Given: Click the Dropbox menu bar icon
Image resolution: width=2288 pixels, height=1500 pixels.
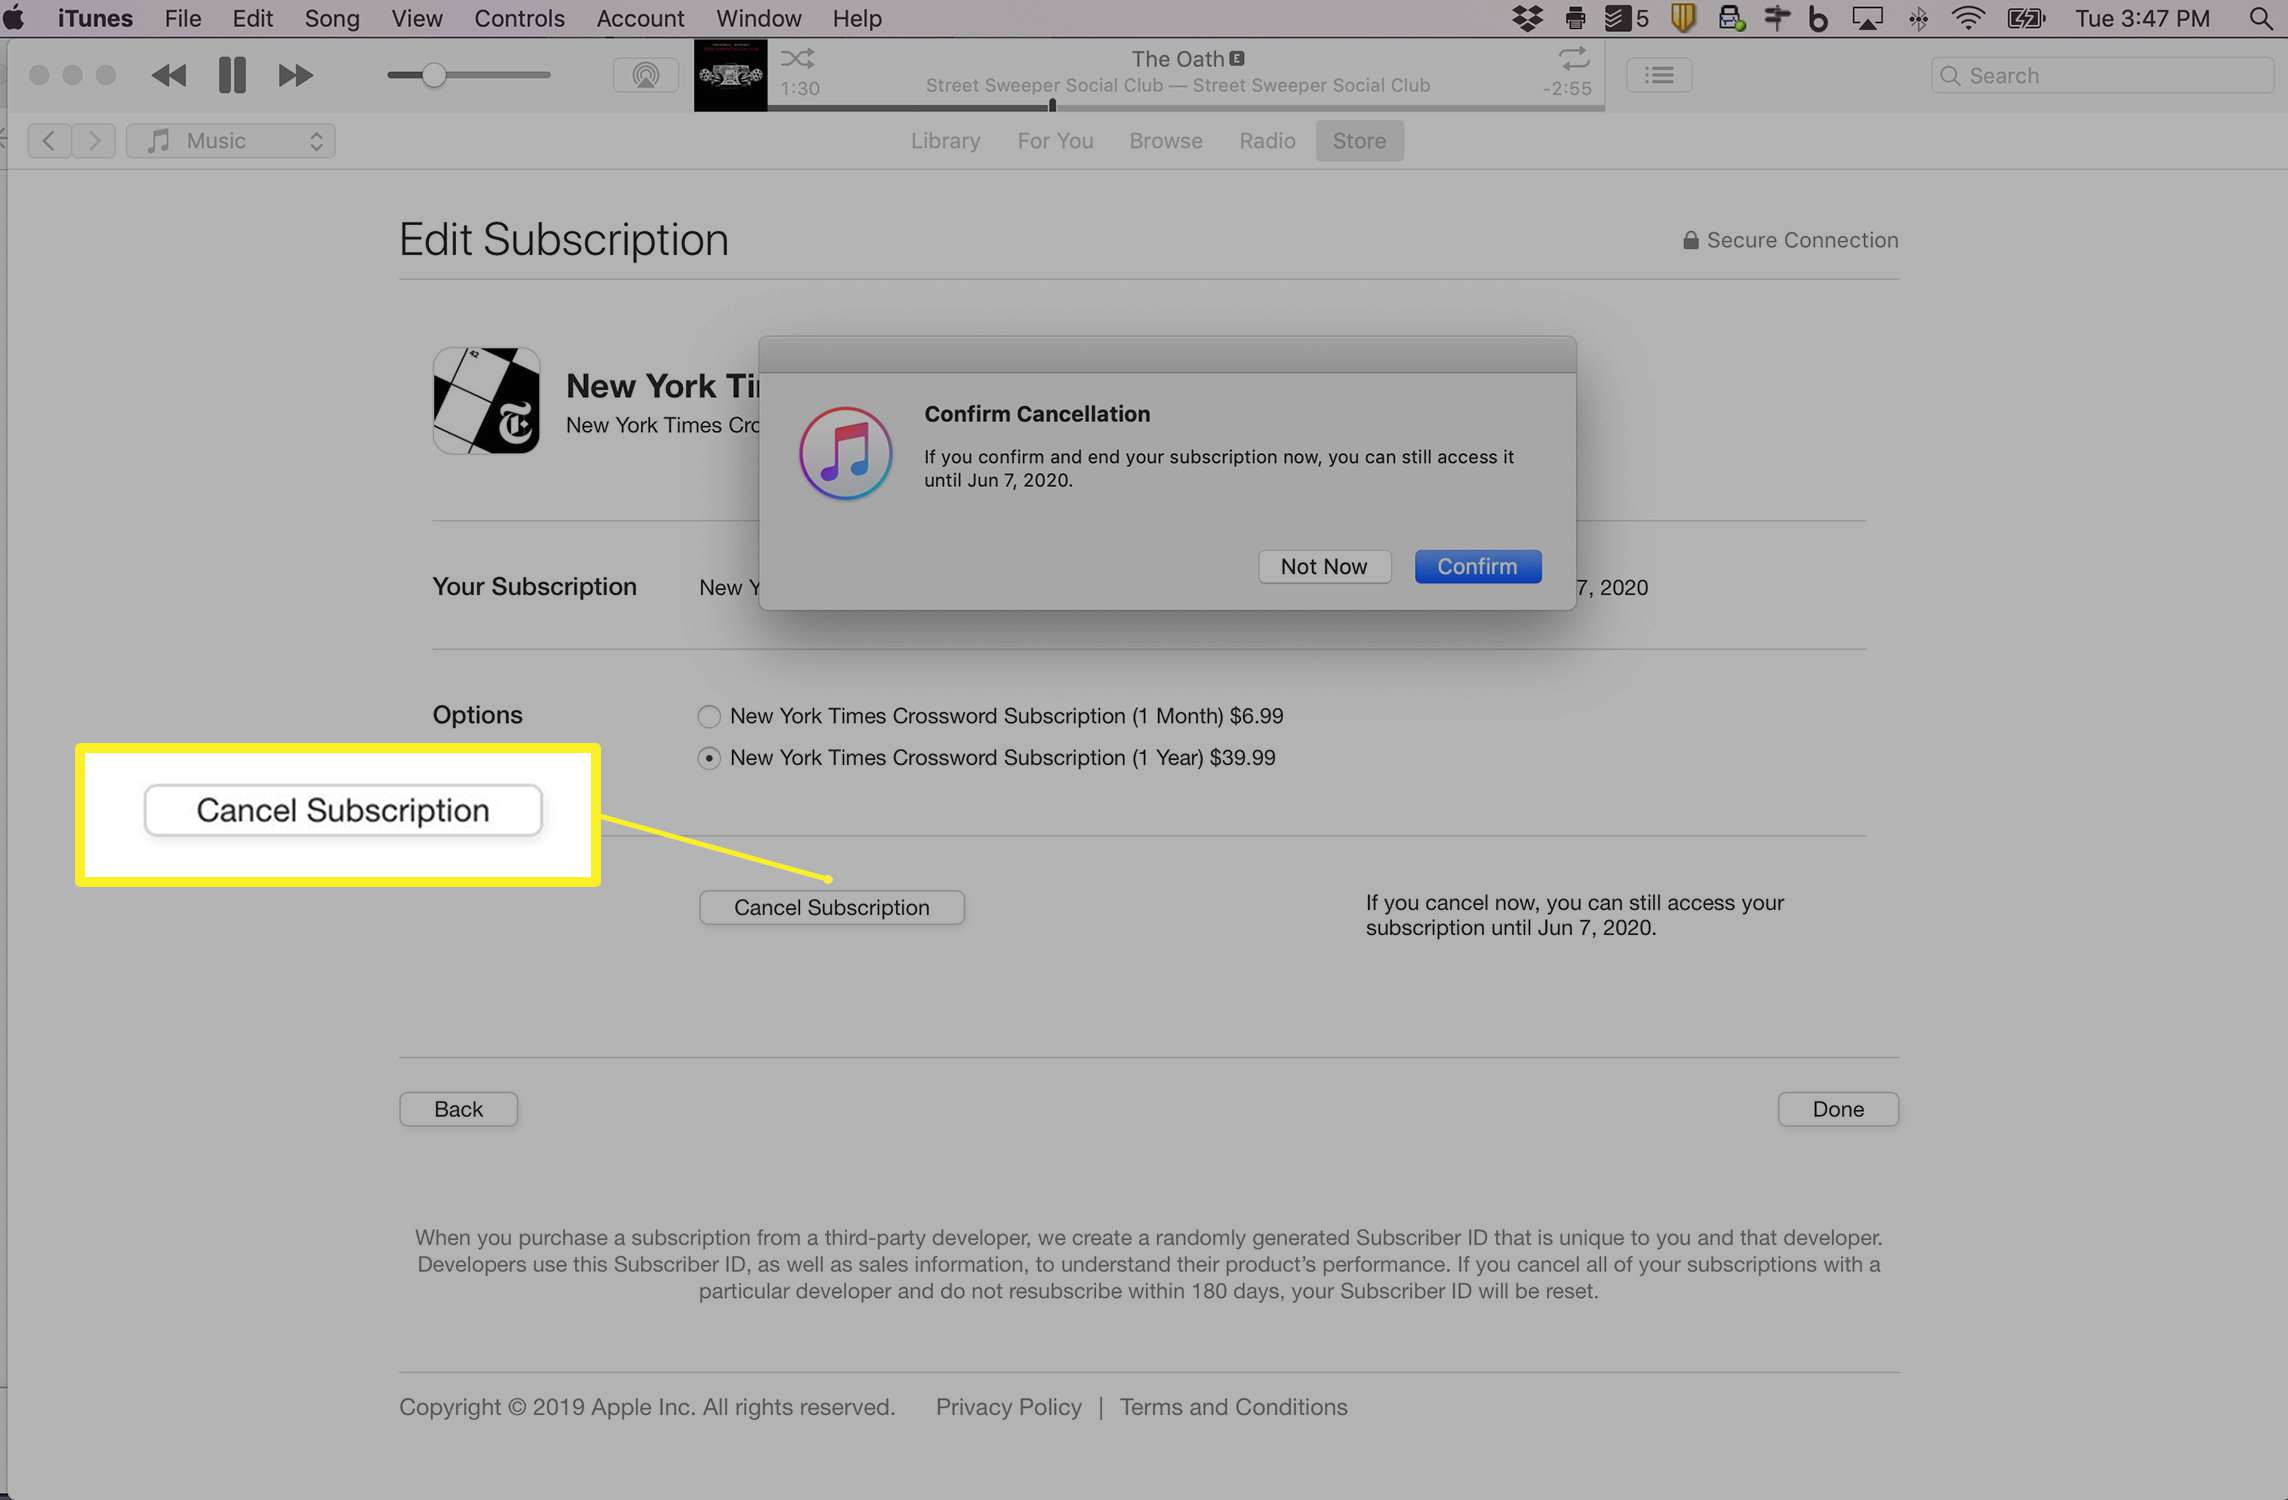Looking at the screenshot, I should [1527, 18].
